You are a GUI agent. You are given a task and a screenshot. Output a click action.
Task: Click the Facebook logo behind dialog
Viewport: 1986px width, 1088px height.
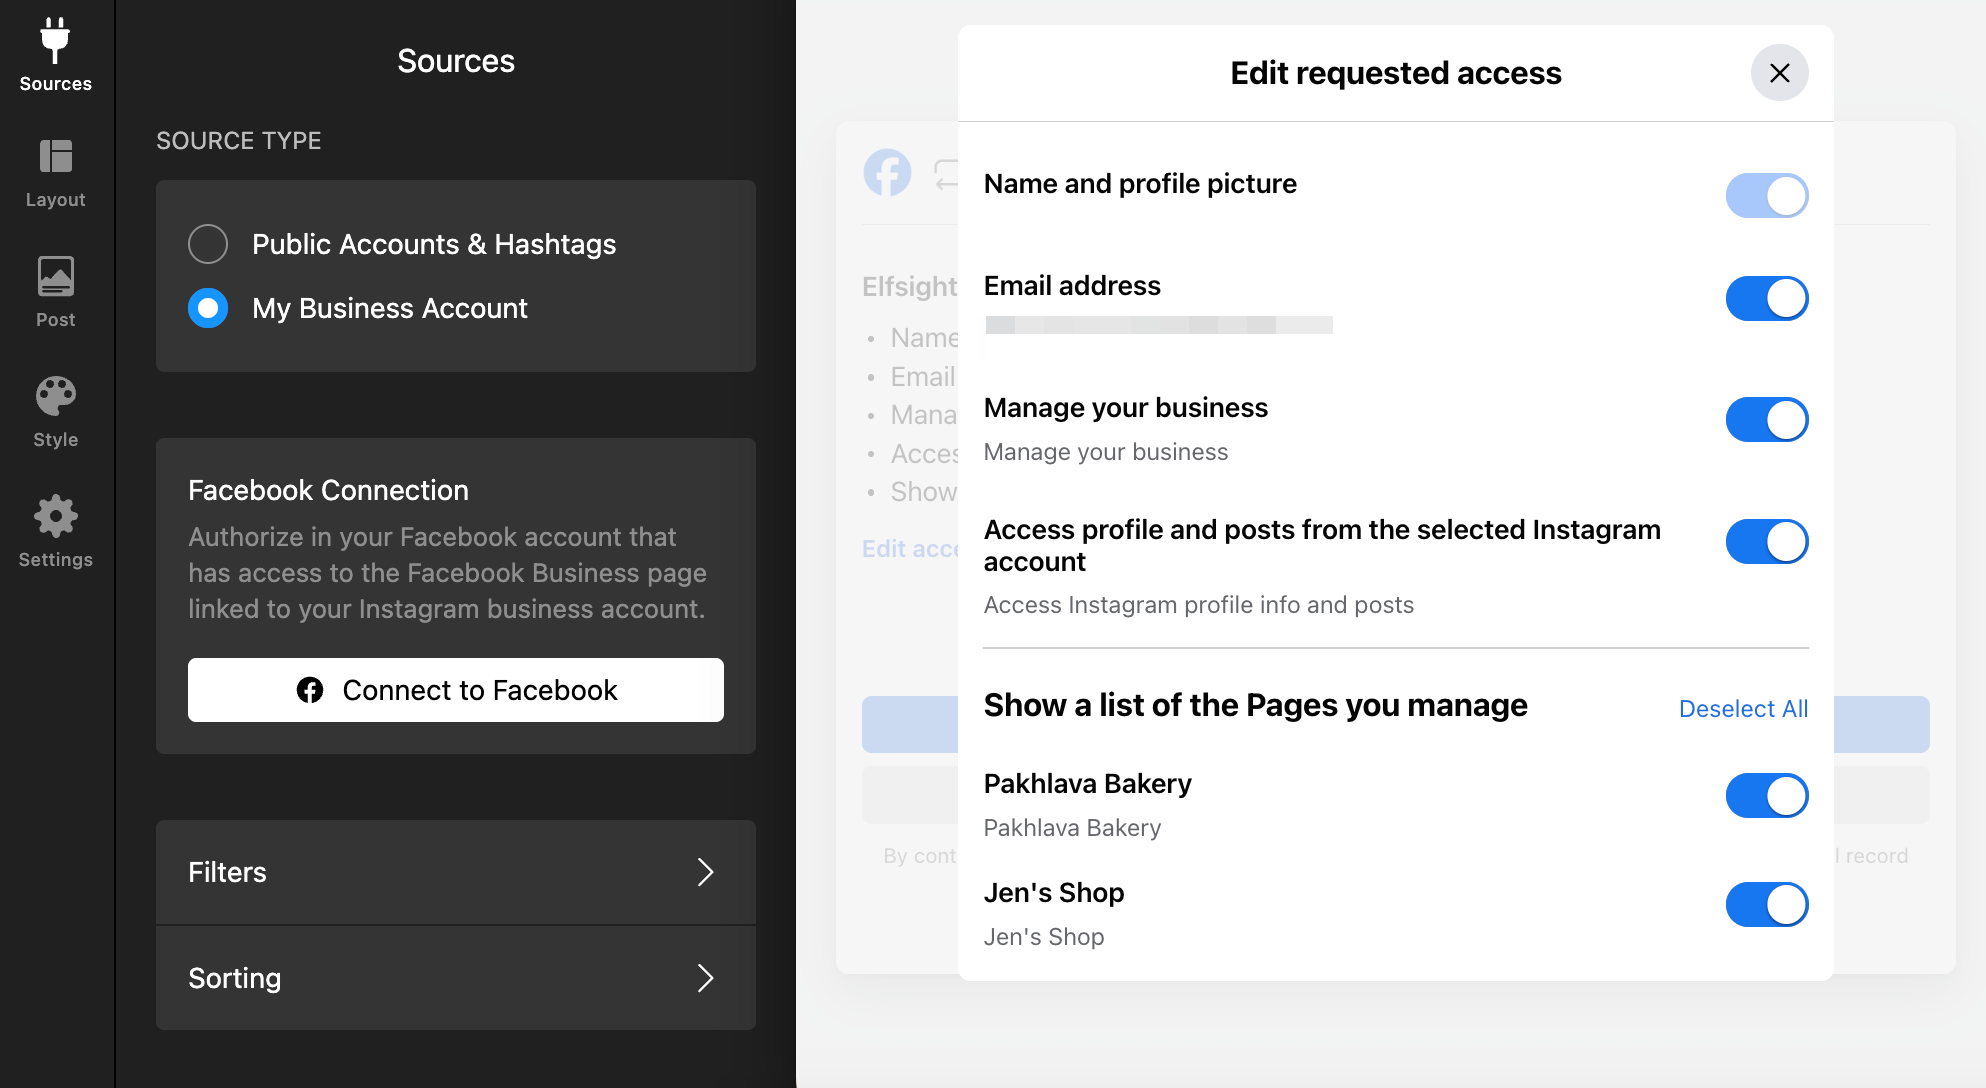[887, 173]
